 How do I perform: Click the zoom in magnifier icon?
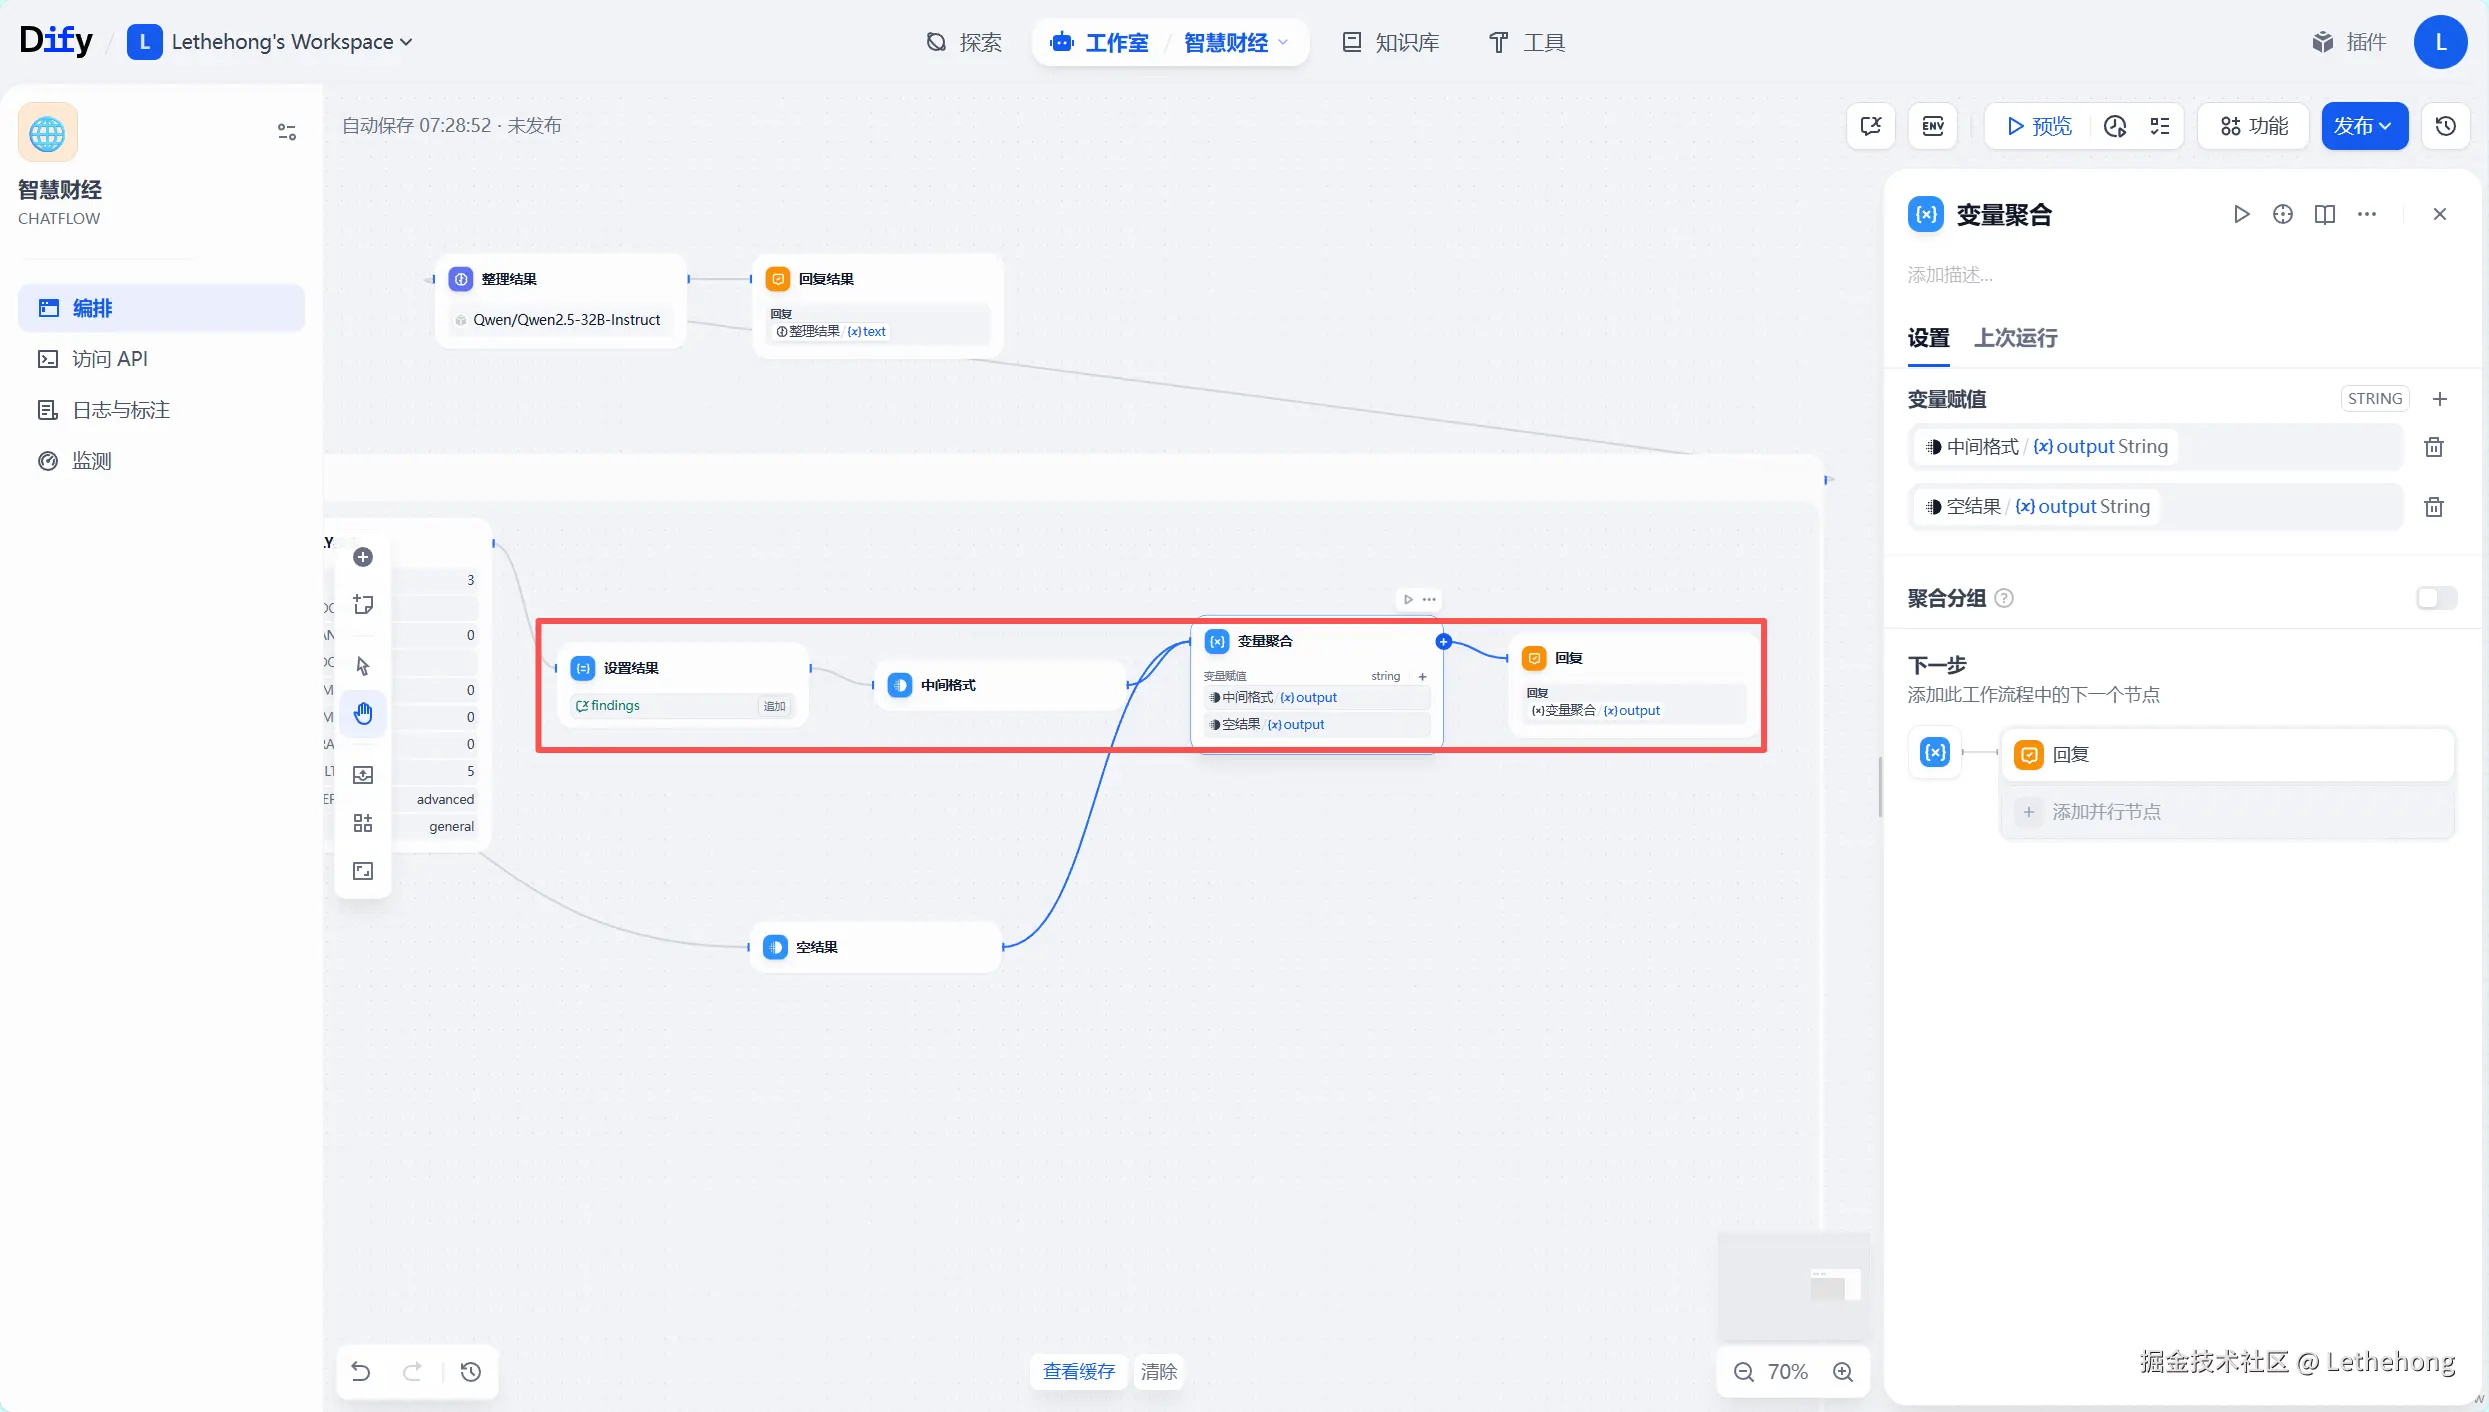point(1843,1372)
